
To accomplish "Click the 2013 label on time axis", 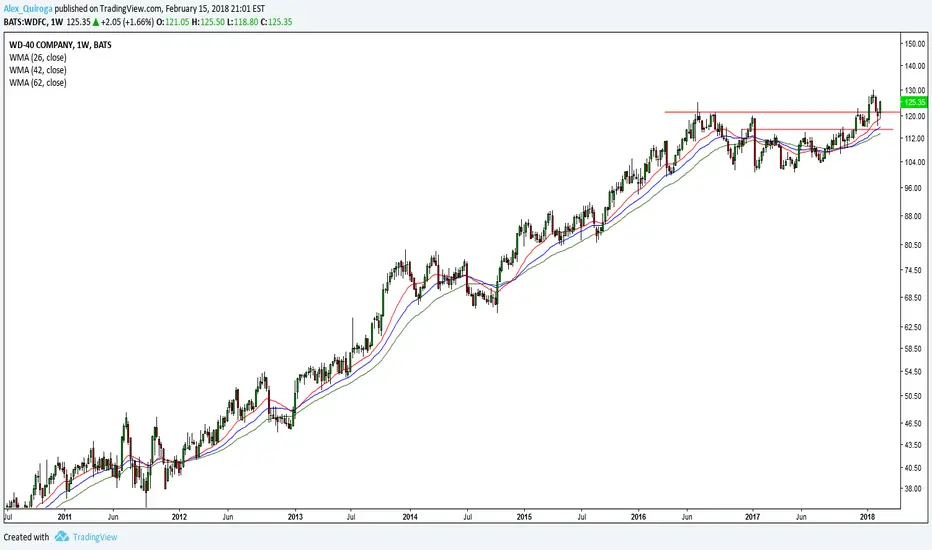I will [x=295, y=517].
